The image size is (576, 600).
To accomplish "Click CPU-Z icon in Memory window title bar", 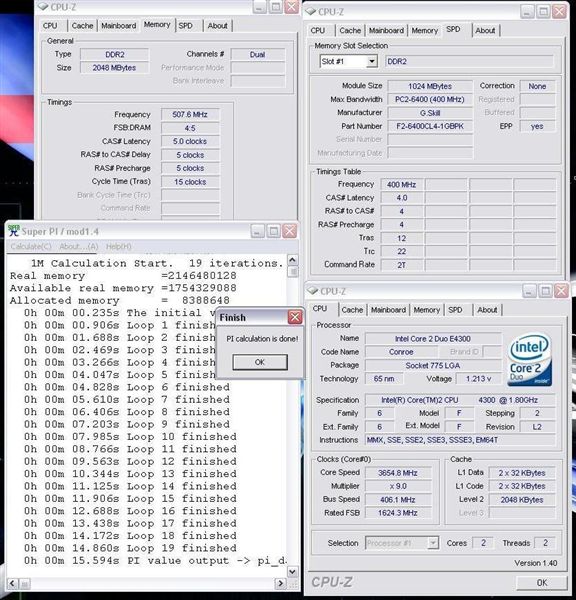I will (44, 7).
